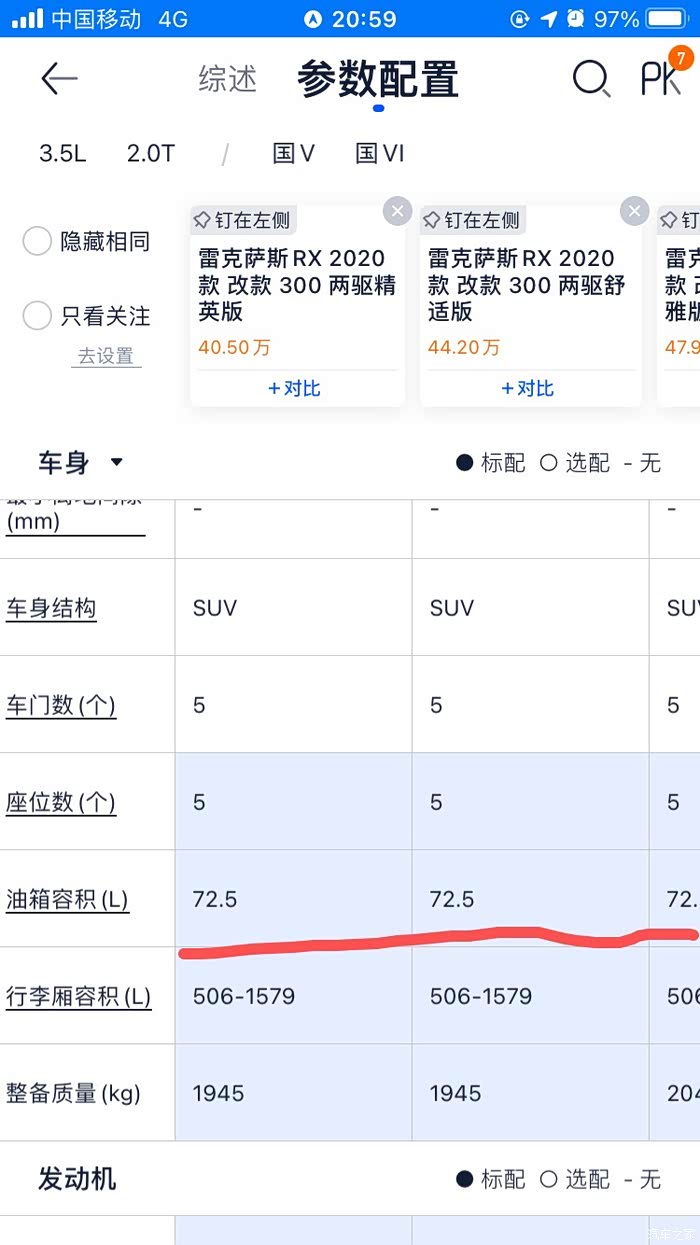The height and width of the screenshot is (1245, 700).
Task: Open the 油箱容积 (L) parameter explanation
Action: pos(67,899)
